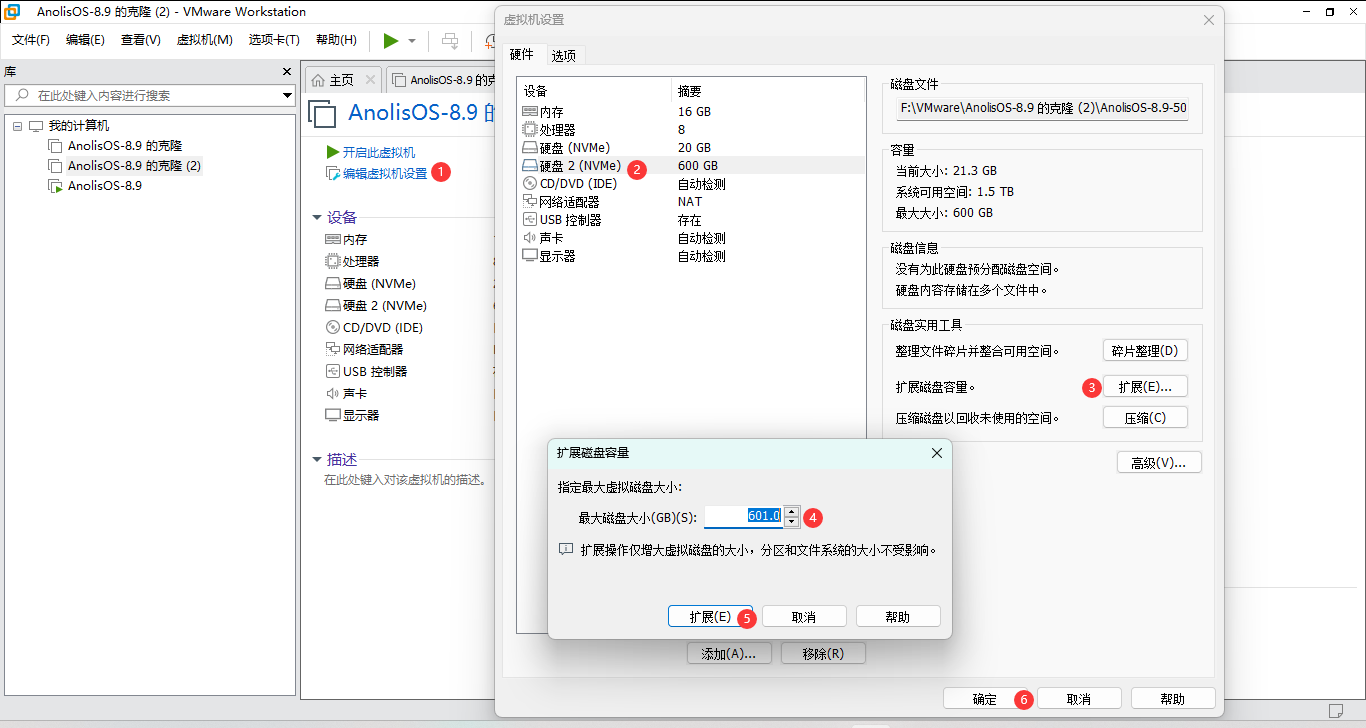Image resolution: width=1366 pixels, height=728 pixels.
Task: Open the library search dropdown arrow
Action: coord(285,95)
